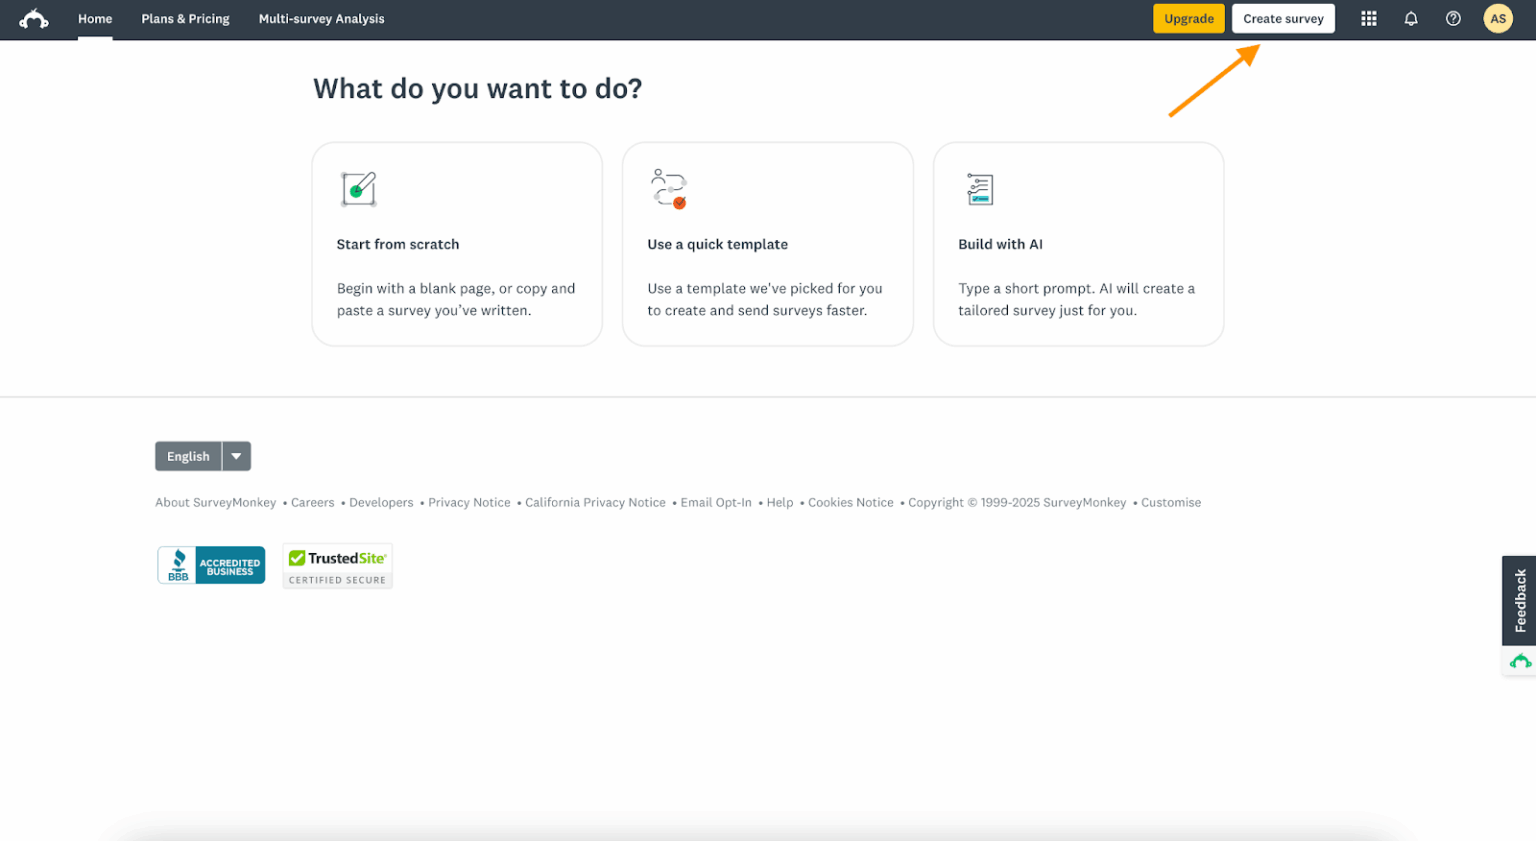Open the apps grid icon
Image resolution: width=1536 pixels, height=841 pixels.
[1368, 18]
